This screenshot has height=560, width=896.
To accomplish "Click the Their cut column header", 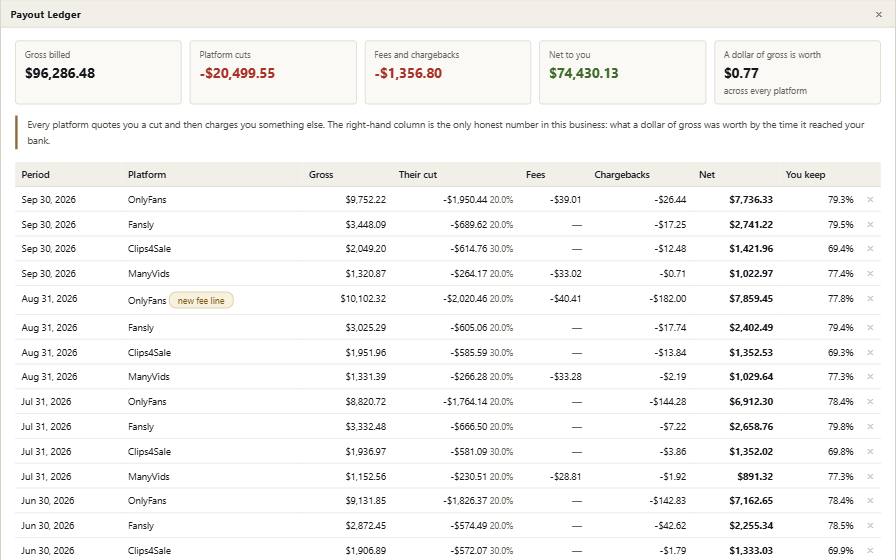I will [x=418, y=175].
